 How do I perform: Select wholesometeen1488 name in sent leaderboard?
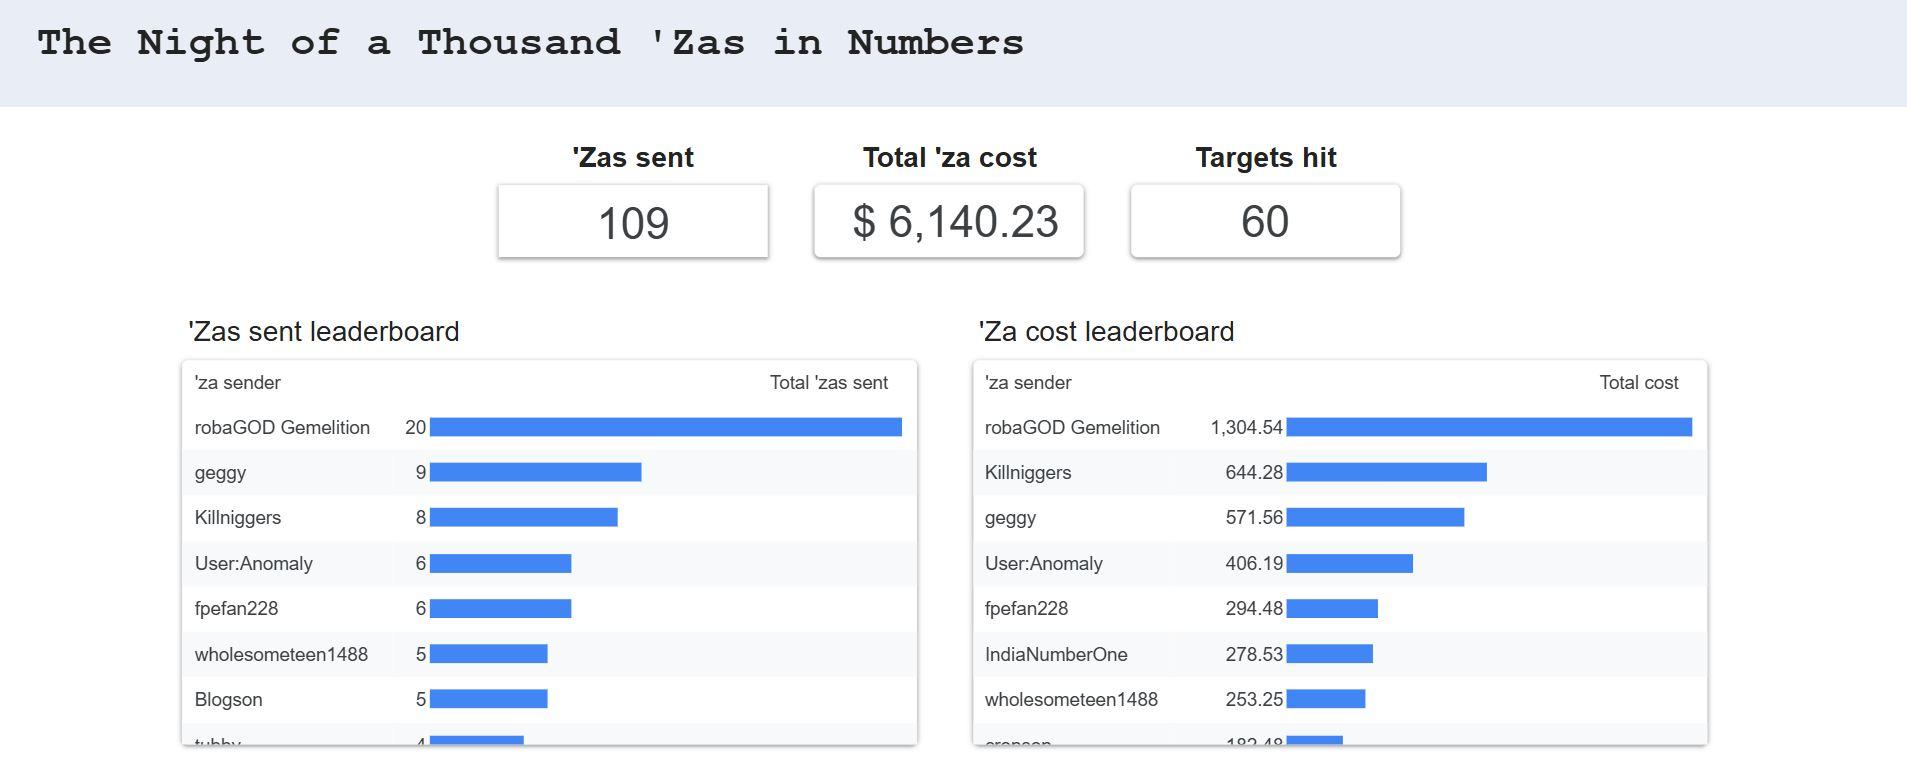coord(281,655)
